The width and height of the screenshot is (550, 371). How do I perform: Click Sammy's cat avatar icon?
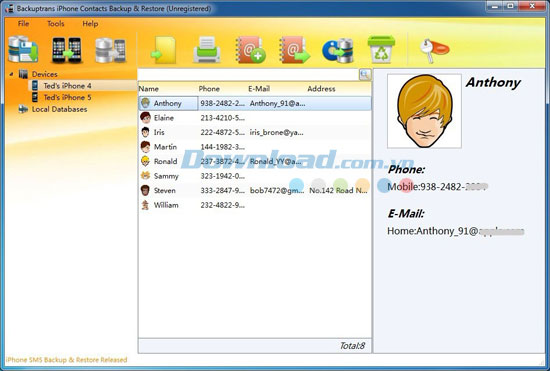pyautogui.click(x=146, y=175)
